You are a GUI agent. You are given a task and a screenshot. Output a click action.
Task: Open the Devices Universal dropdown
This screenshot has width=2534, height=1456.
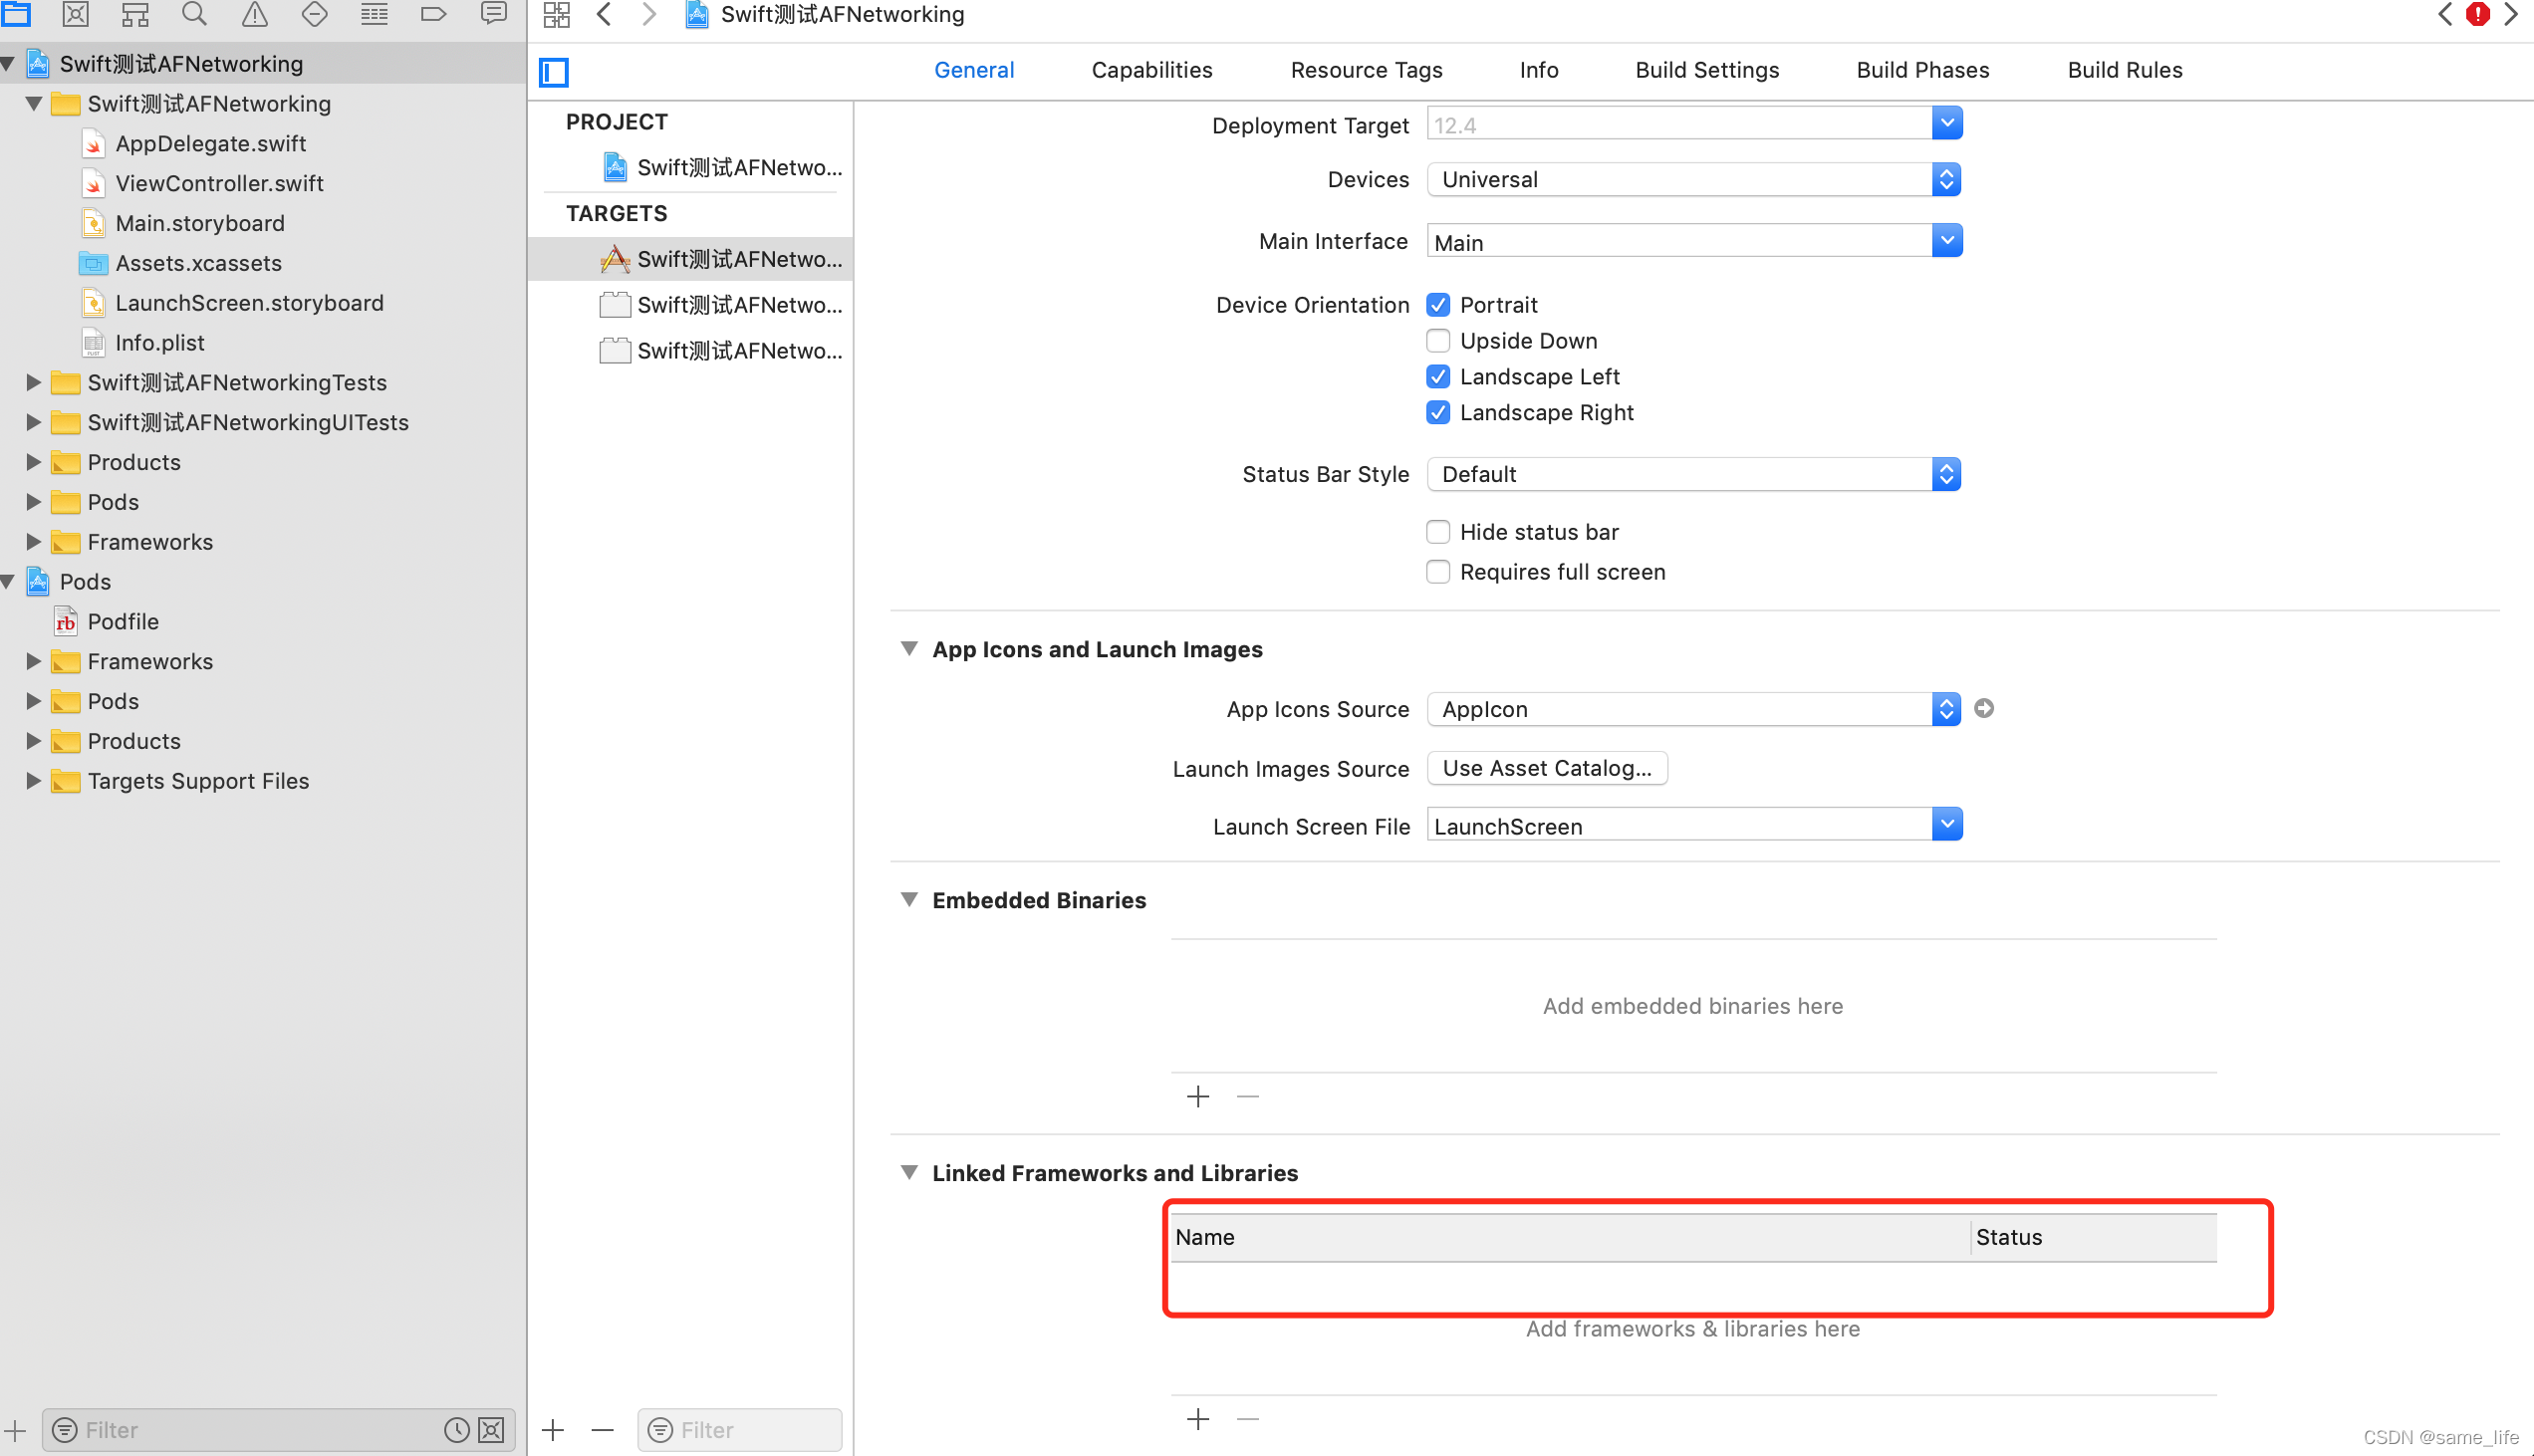coord(1693,180)
